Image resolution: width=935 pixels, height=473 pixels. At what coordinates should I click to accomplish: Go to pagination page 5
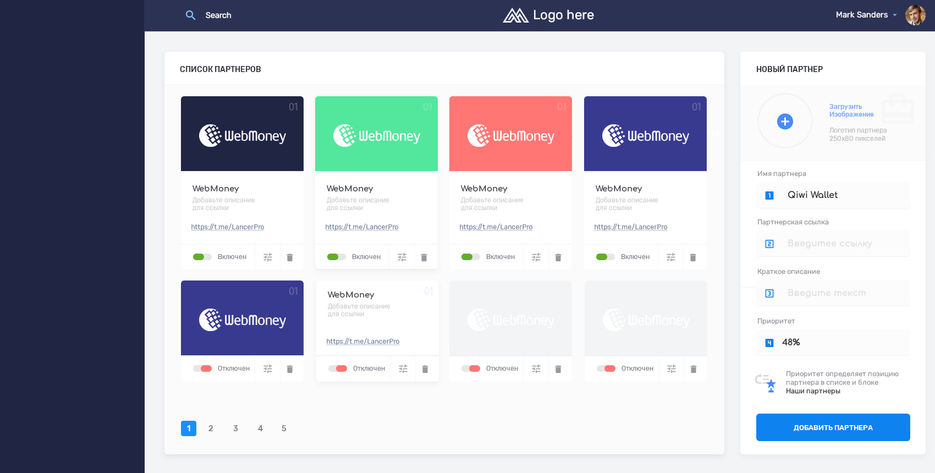pos(284,428)
